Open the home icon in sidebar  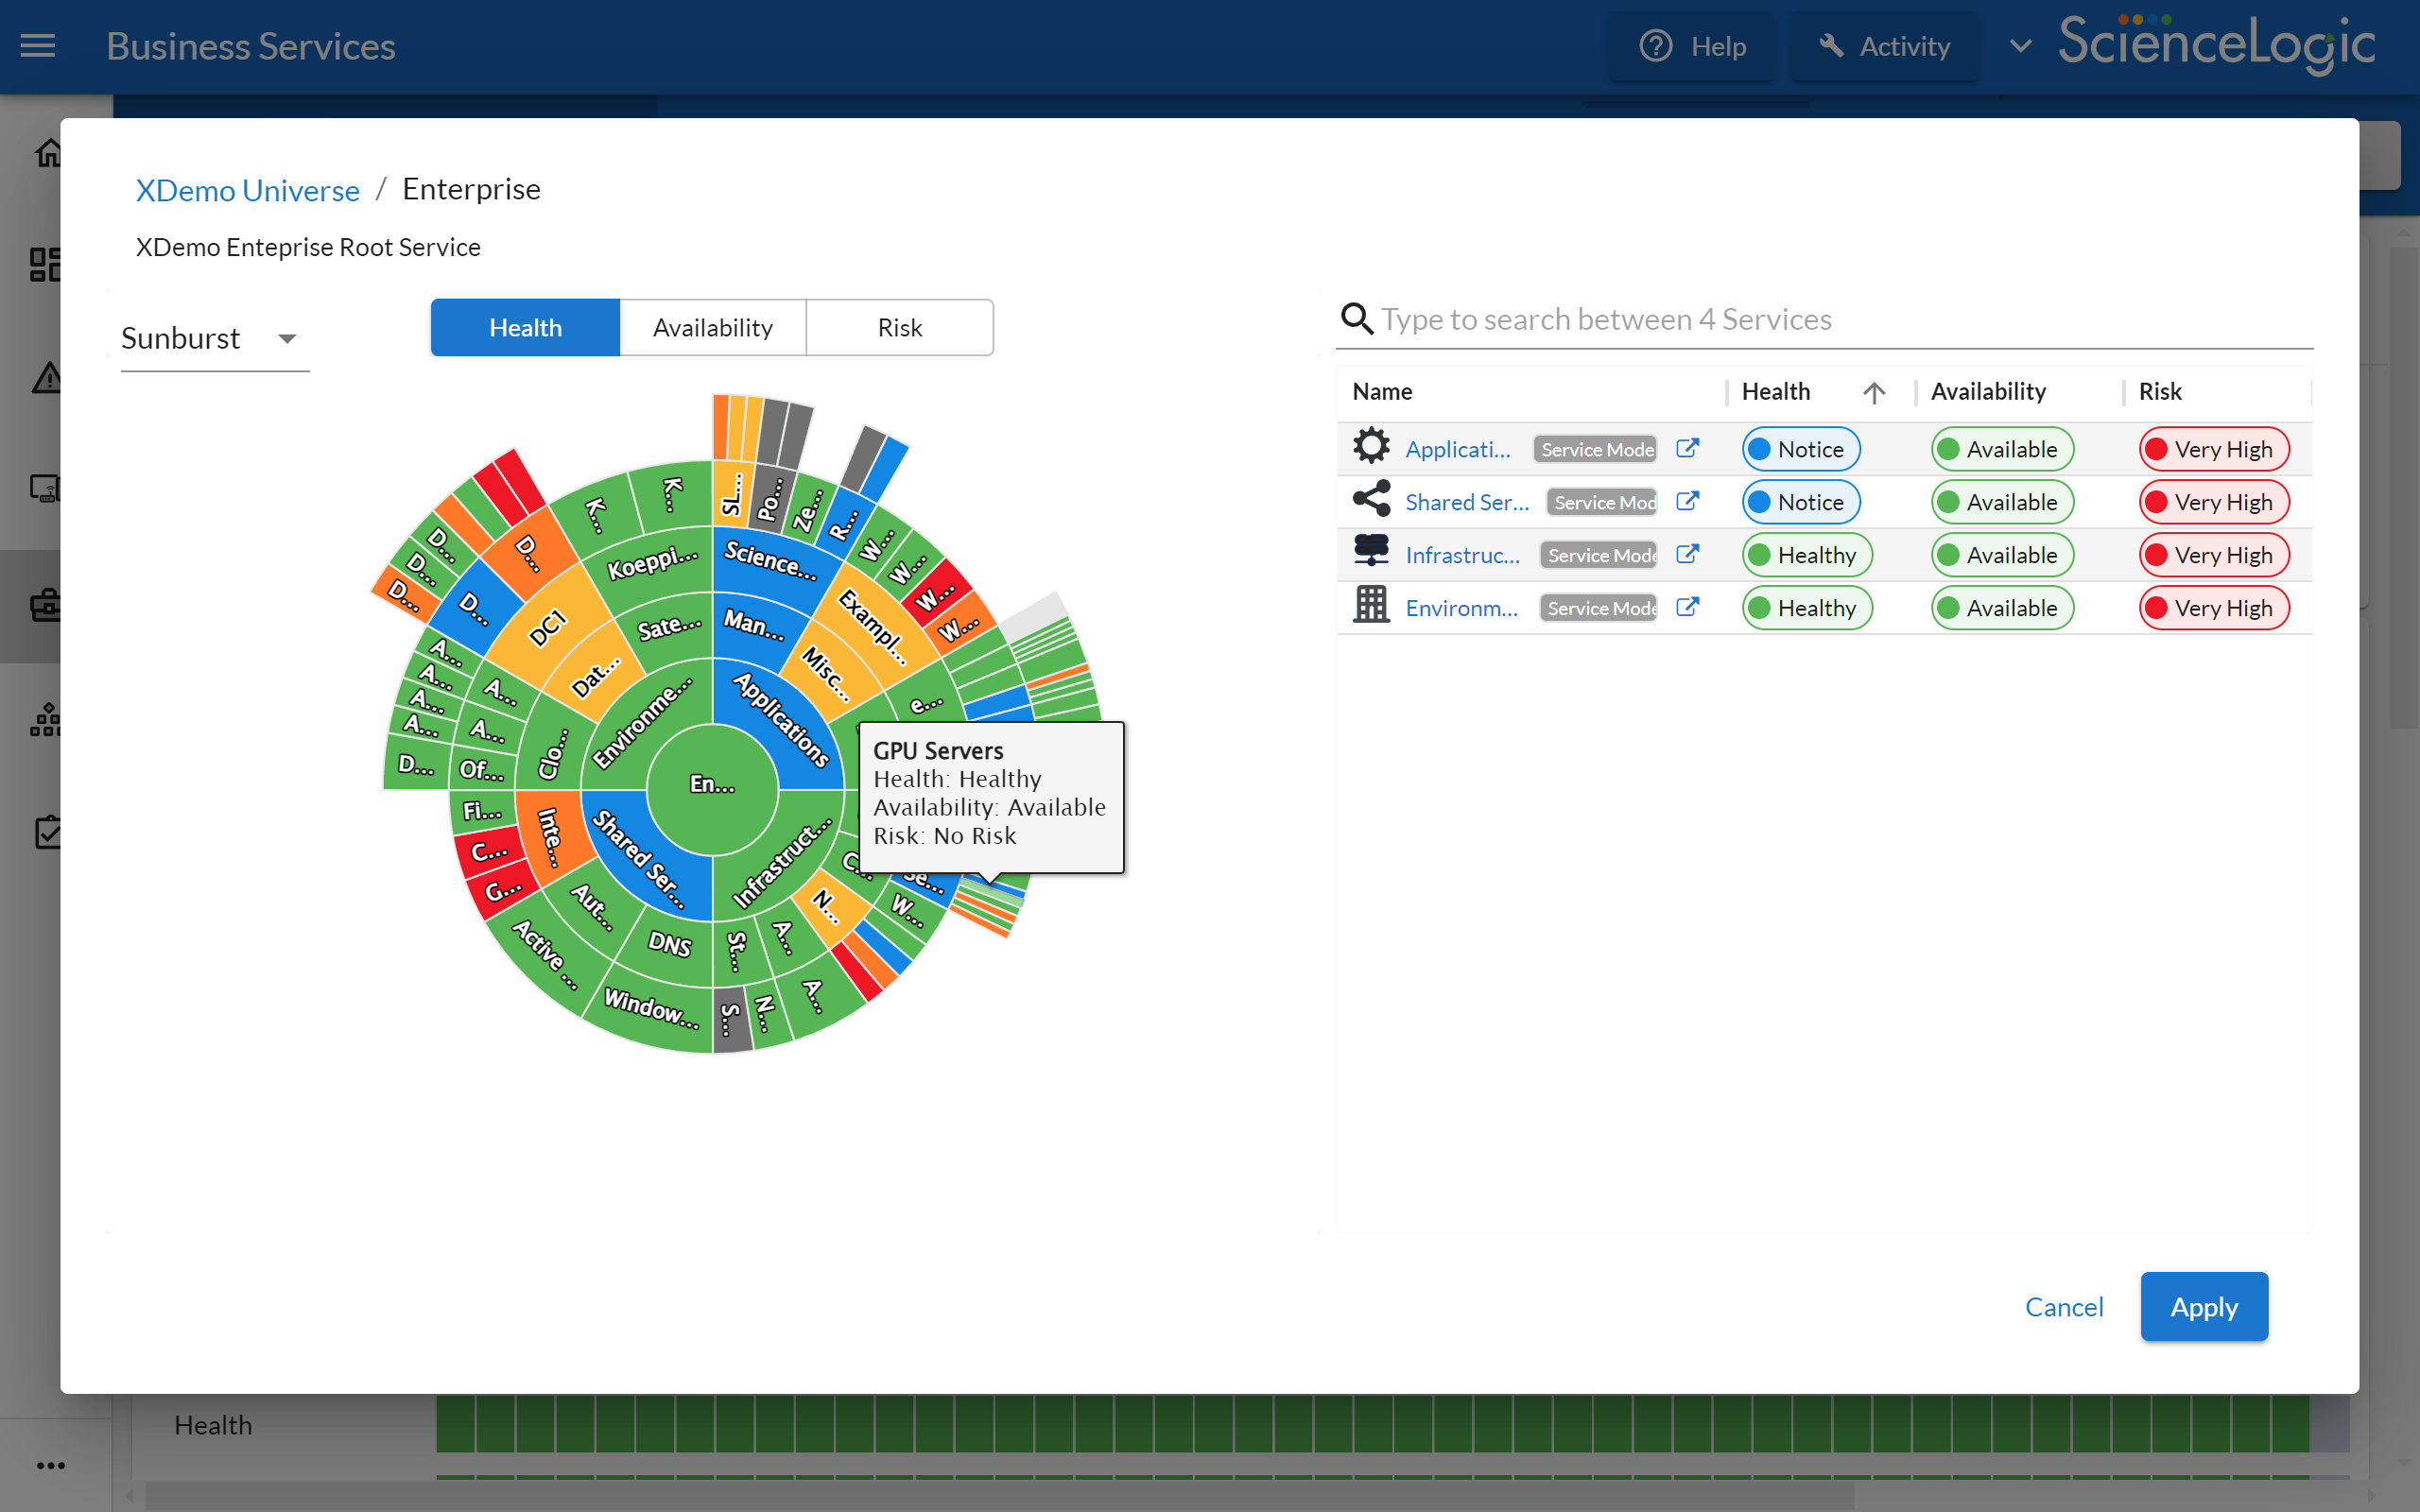click(x=47, y=152)
